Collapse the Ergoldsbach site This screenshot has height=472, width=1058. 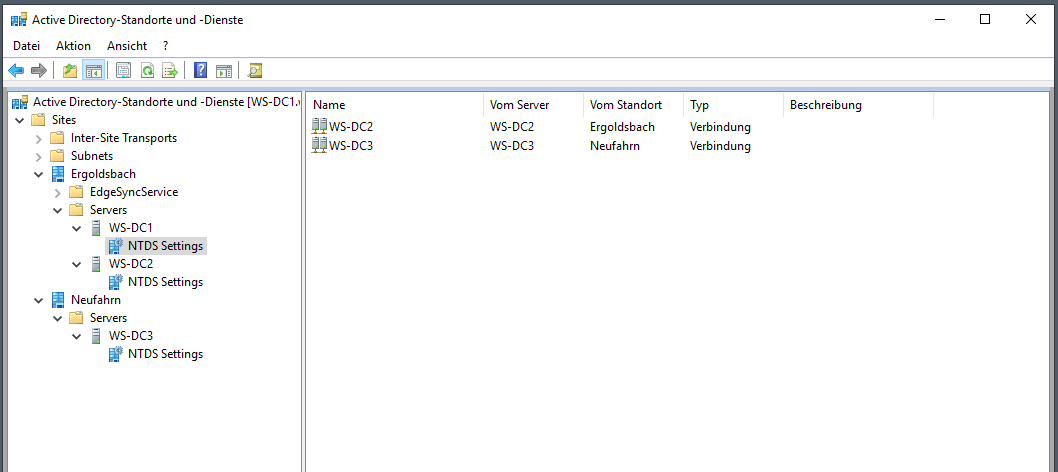point(38,175)
